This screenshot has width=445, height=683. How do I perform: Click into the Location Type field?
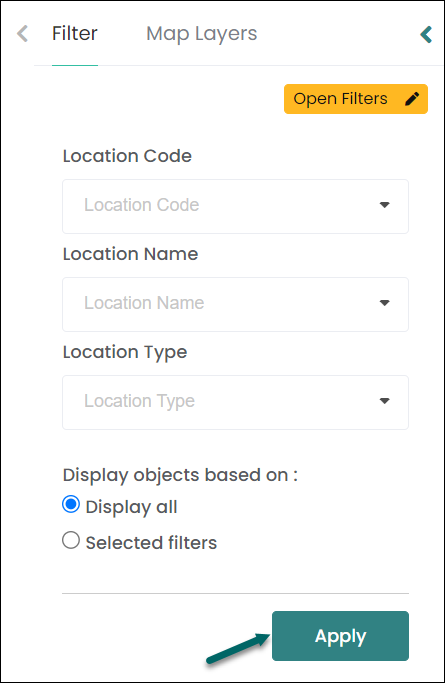tap(236, 402)
